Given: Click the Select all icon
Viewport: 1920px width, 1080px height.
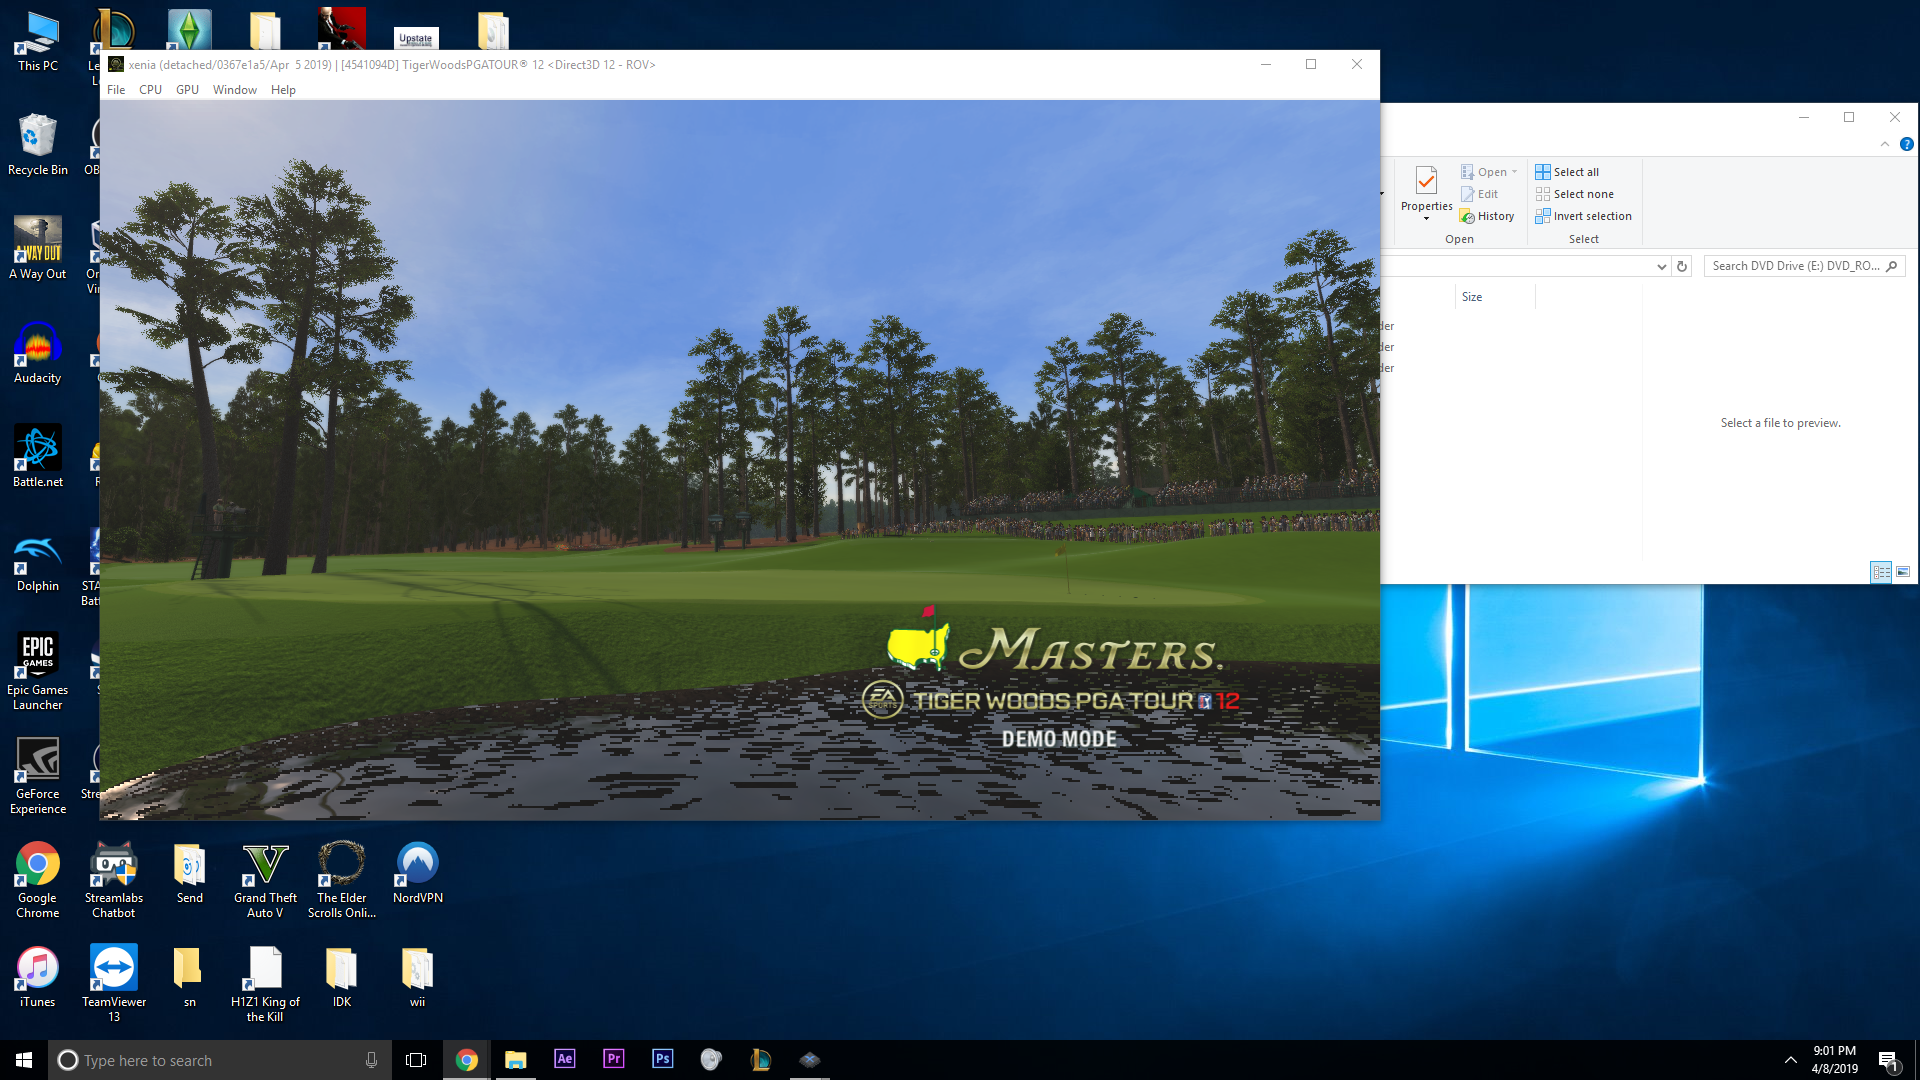Looking at the screenshot, I should coord(1543,172).
